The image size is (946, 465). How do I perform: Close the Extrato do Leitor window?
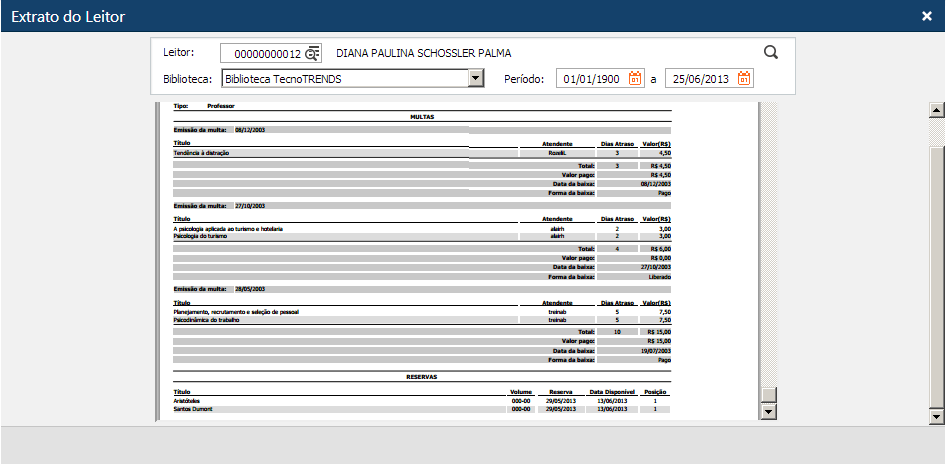[x=926, y=16]
